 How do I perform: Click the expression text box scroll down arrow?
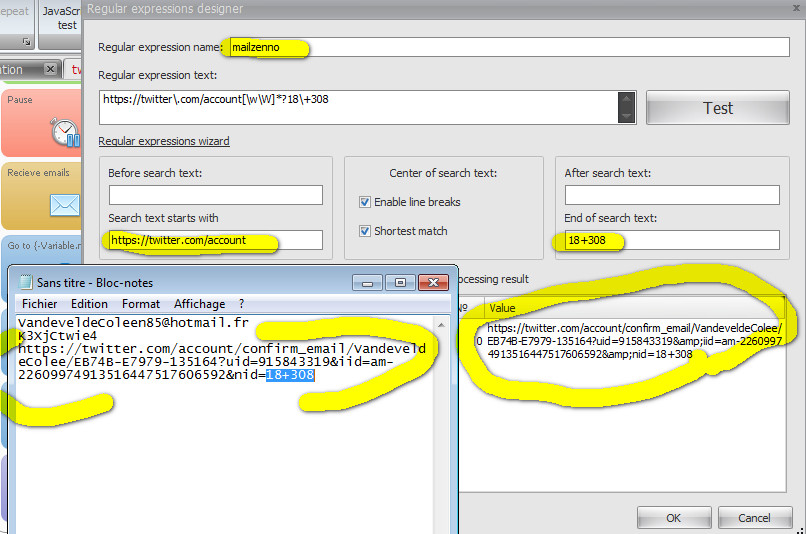point(627,116)
